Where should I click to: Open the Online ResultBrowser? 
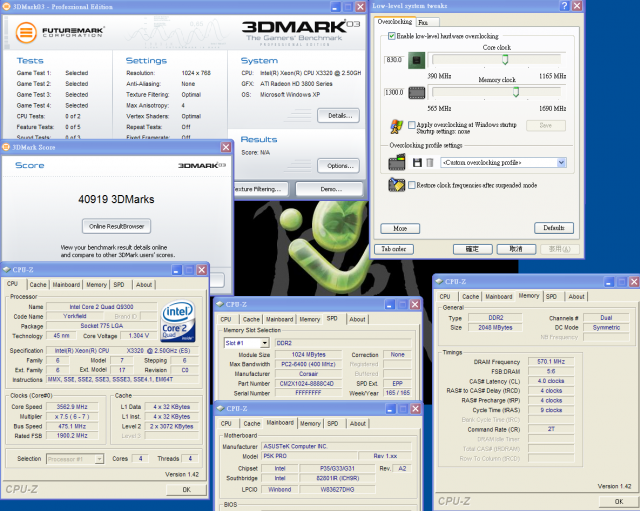pyautogui.click(x=116, y=226)
